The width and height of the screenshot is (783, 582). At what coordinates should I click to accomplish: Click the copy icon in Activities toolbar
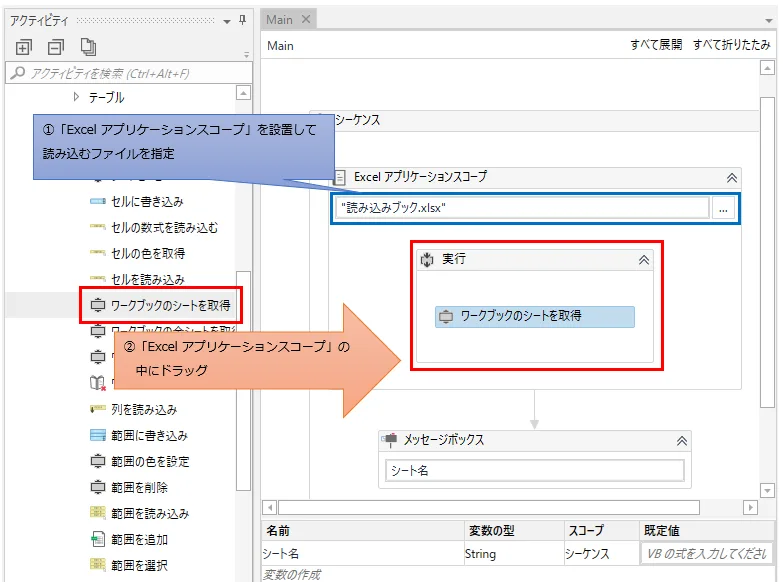88,46
